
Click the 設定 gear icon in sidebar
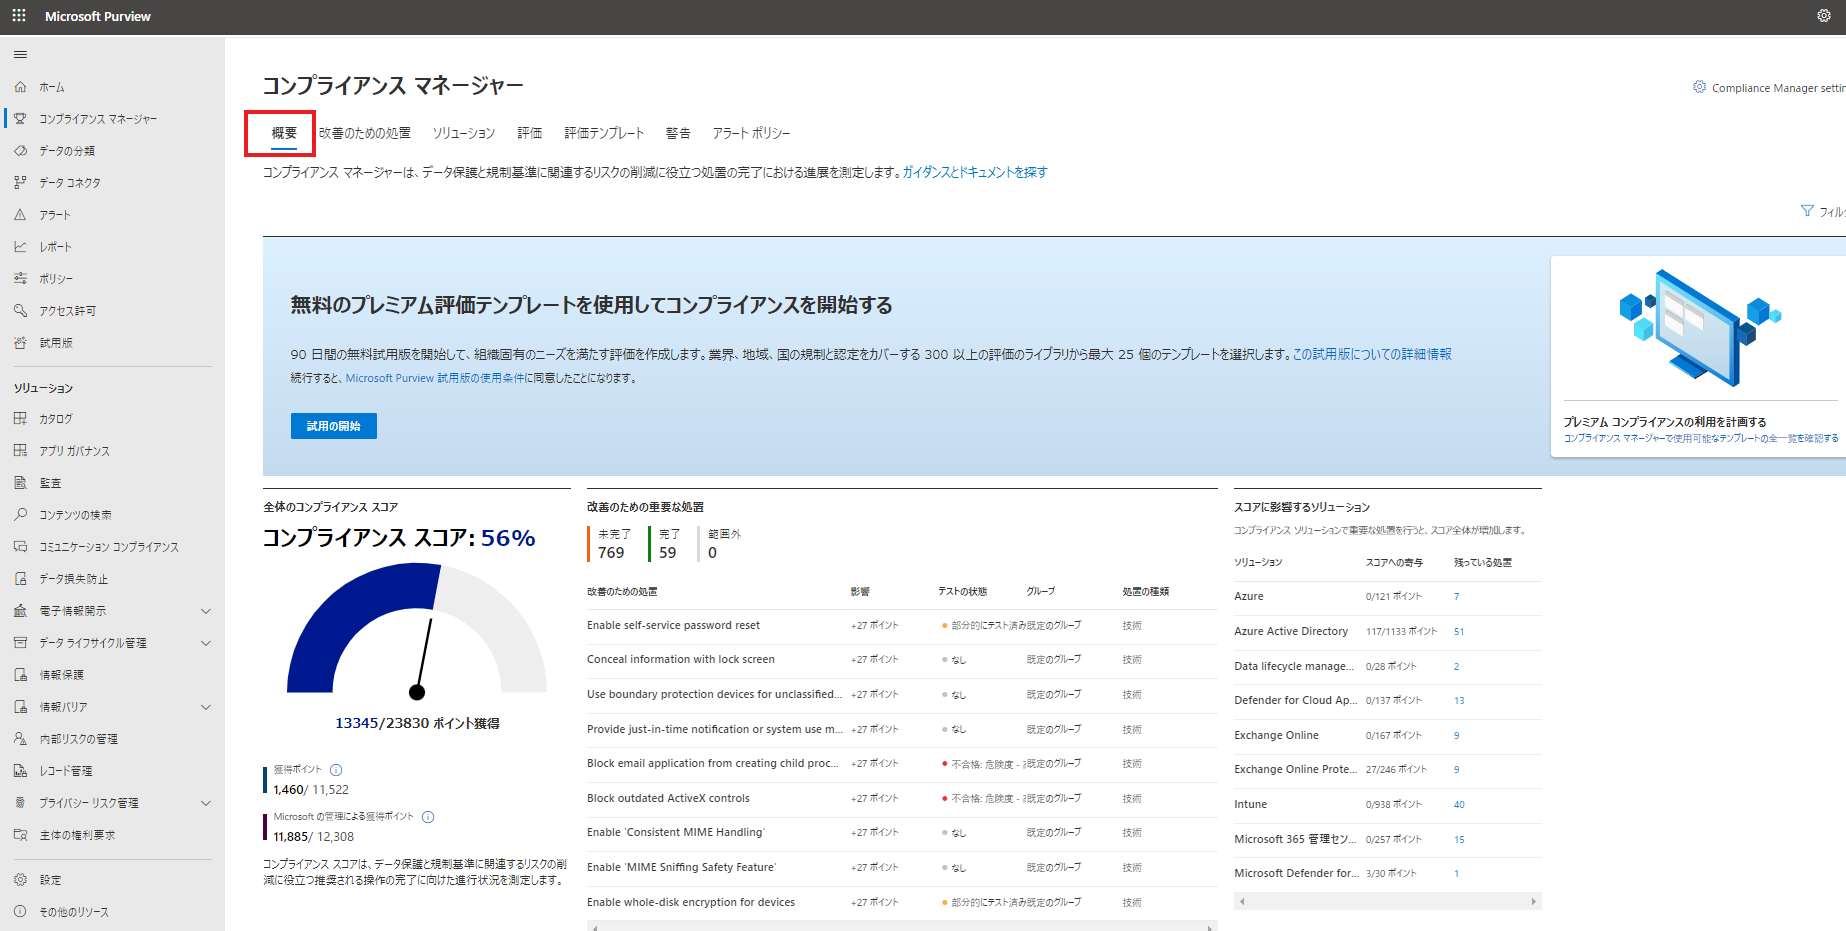20,880
